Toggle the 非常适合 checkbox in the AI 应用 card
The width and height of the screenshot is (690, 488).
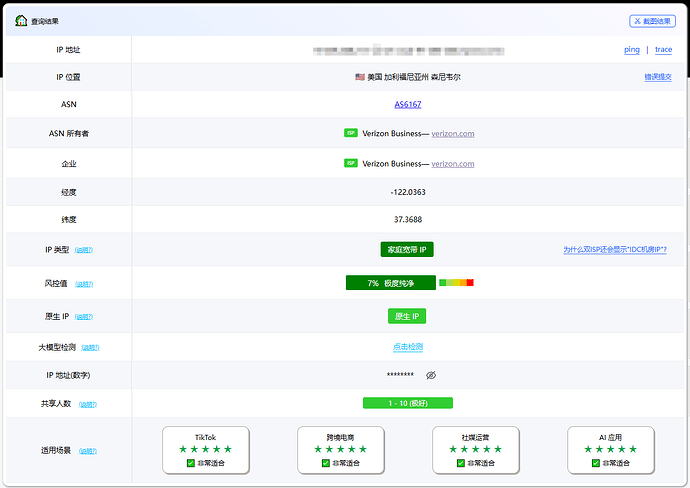point(596,463)
